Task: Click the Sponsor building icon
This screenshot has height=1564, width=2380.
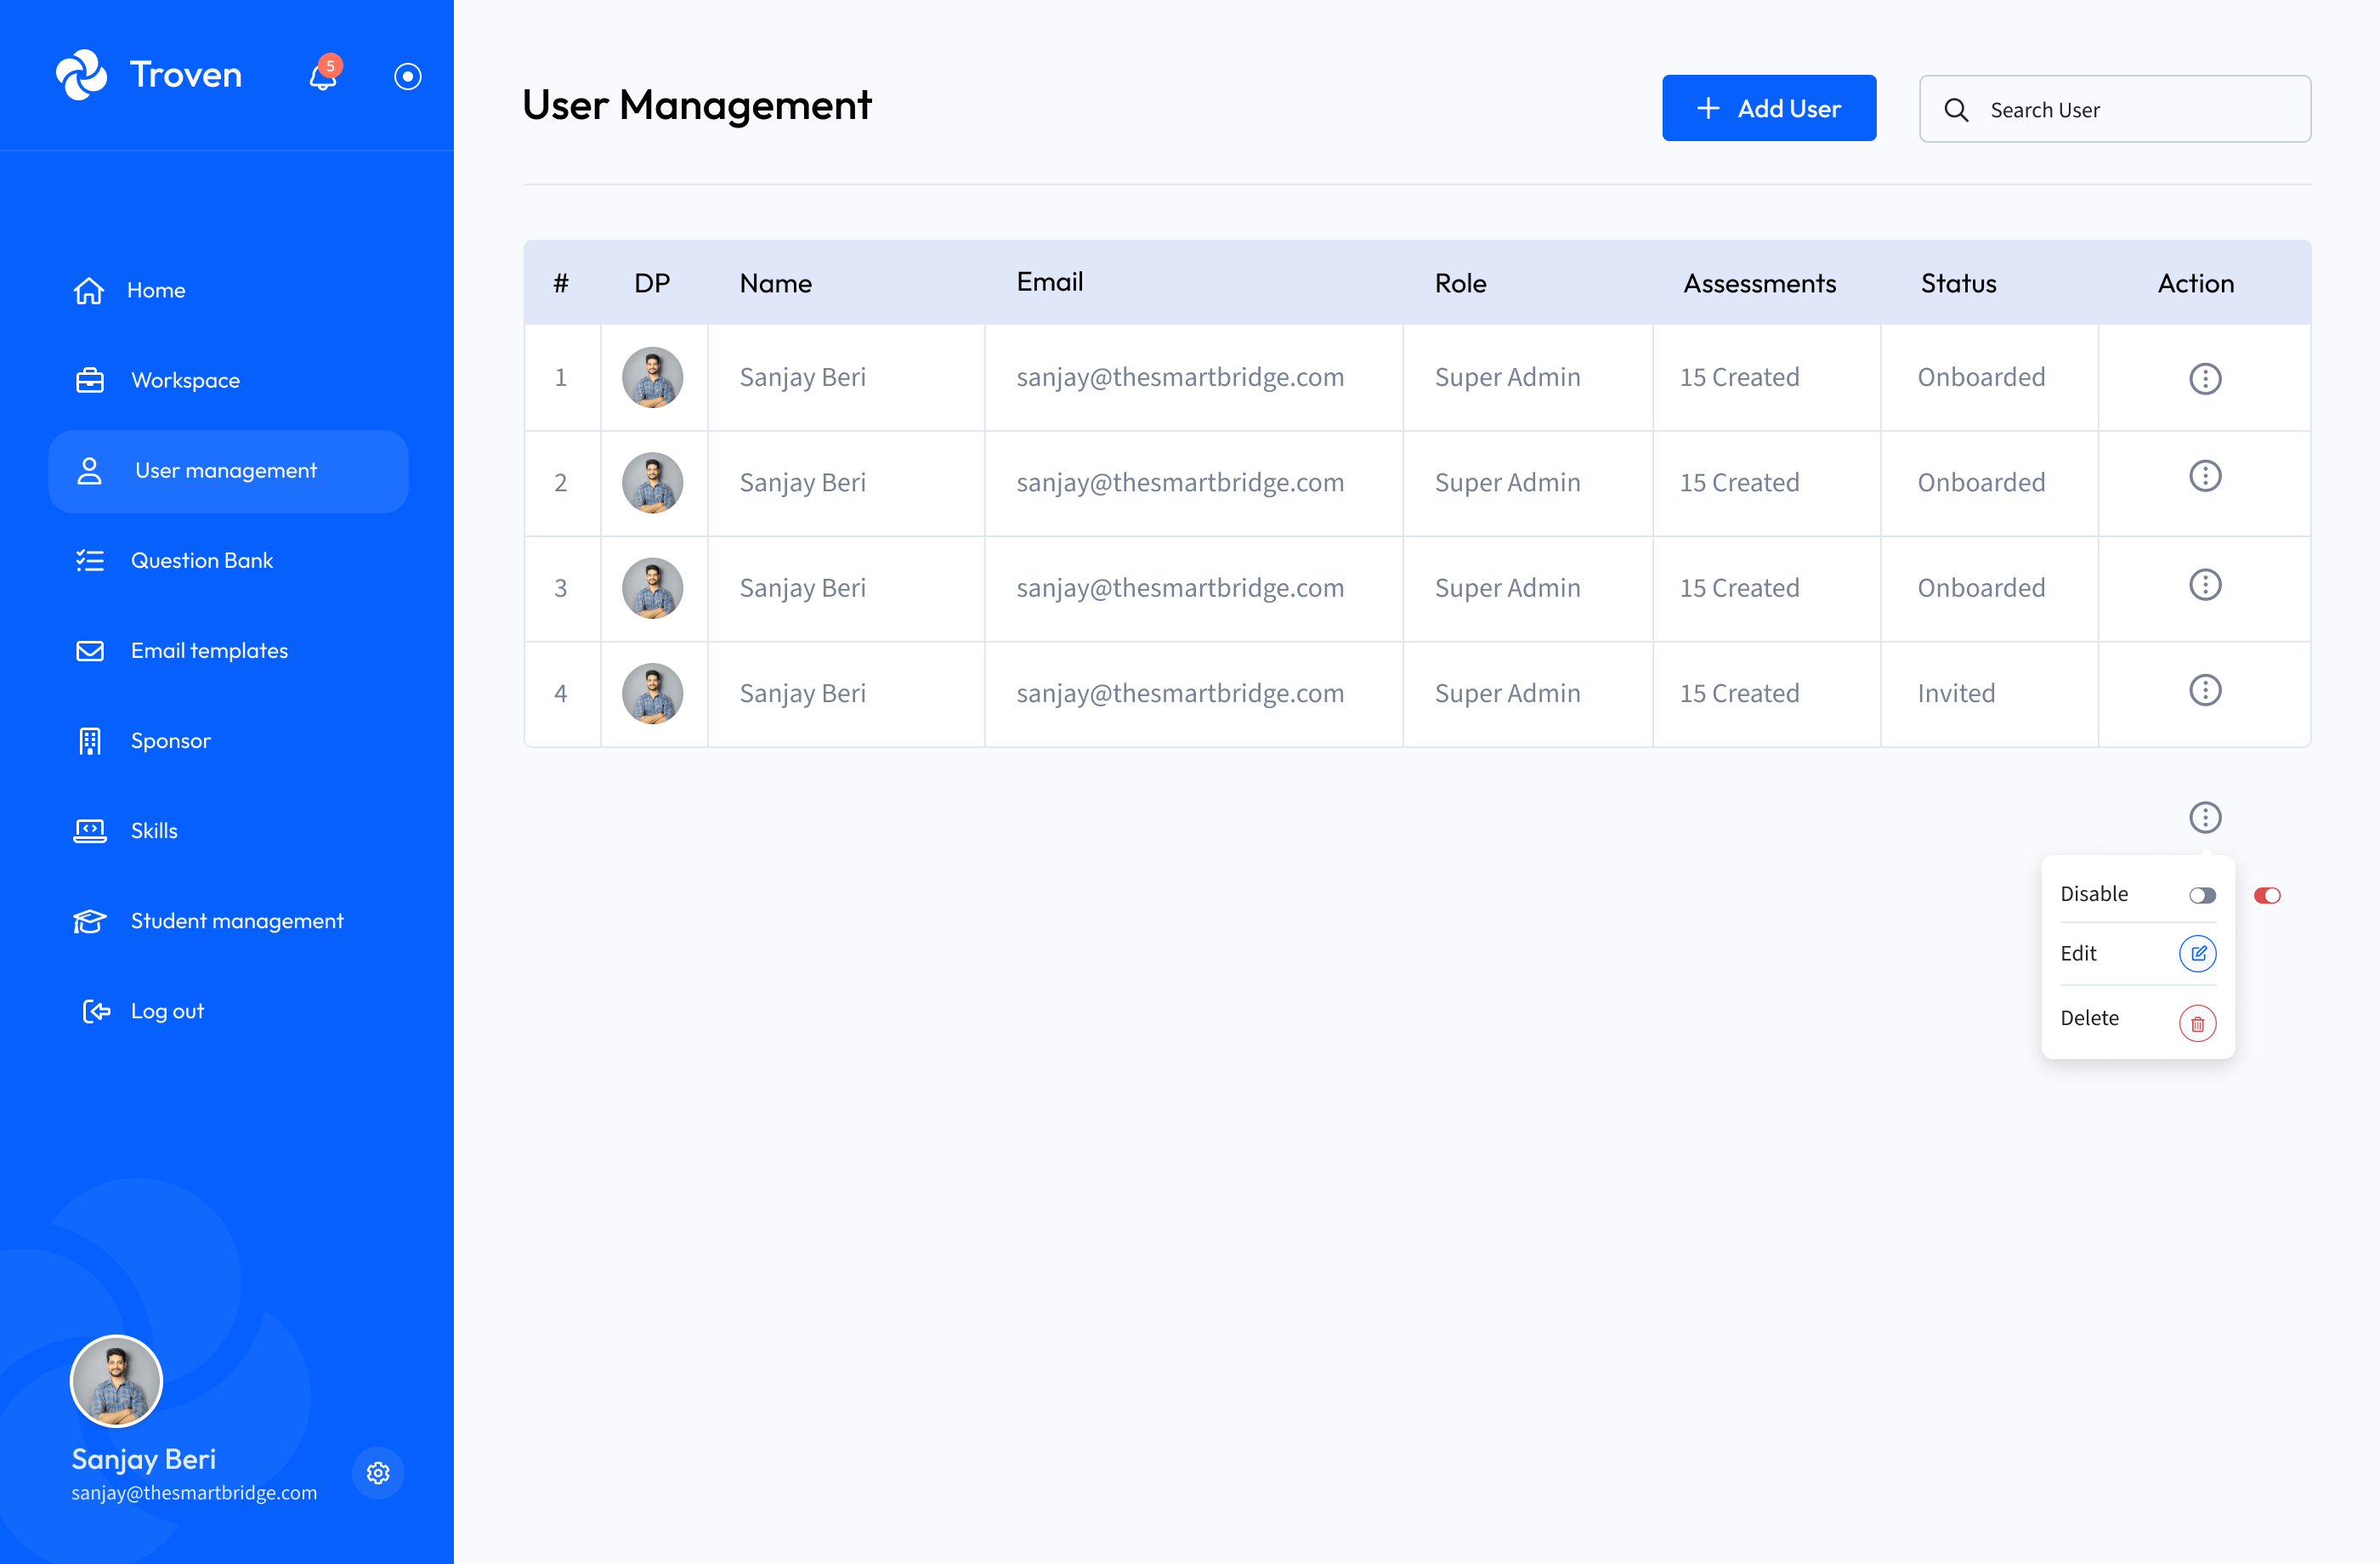Action: [90, 740]
